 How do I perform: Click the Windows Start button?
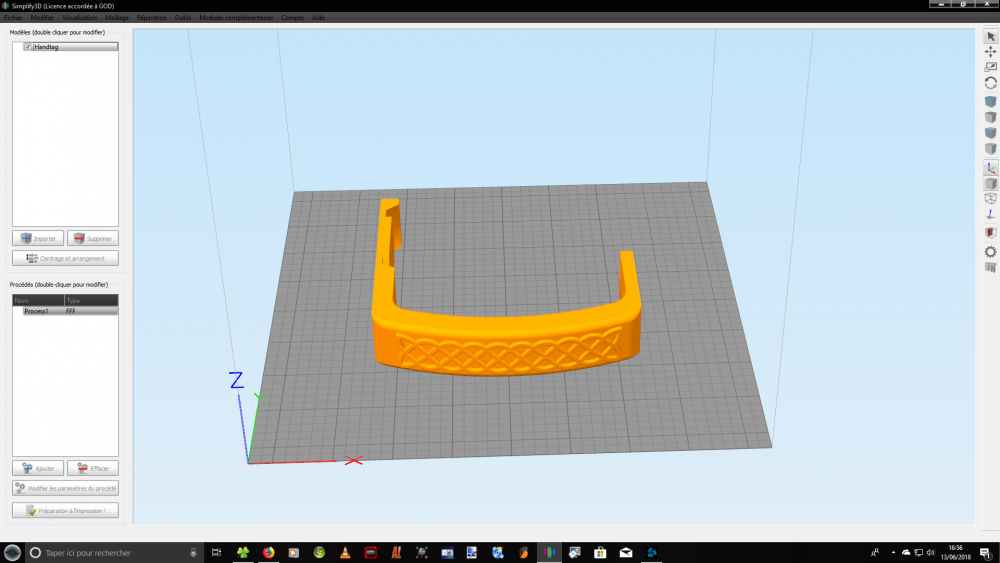pos(12,553)
